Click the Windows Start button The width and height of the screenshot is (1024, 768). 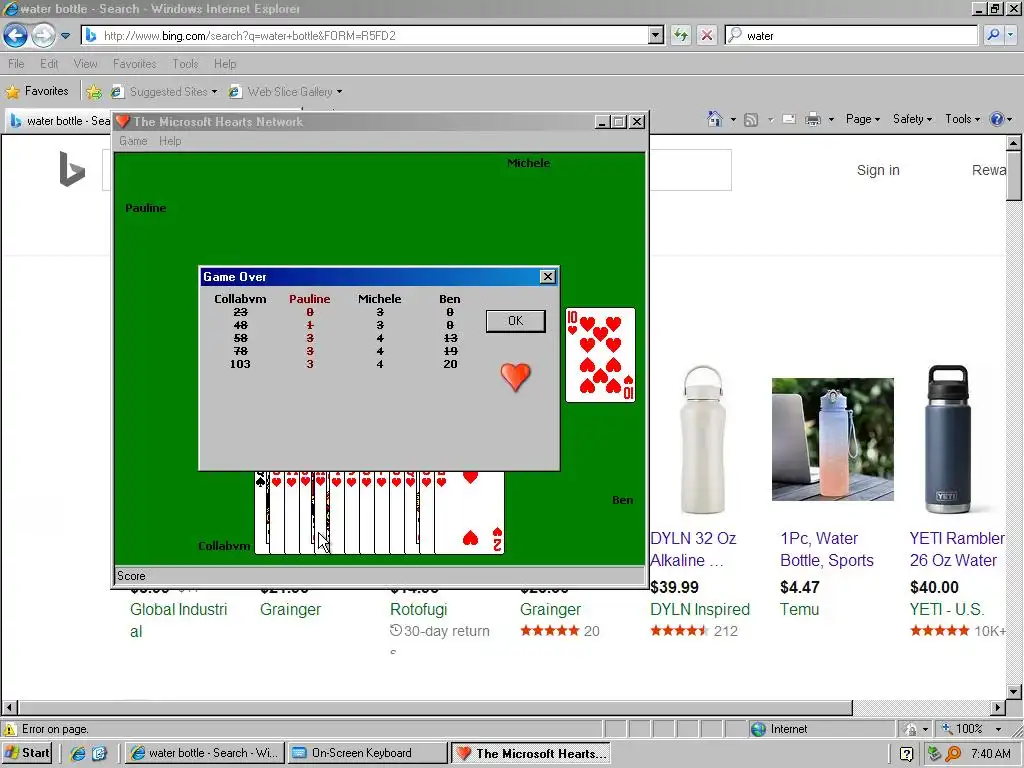coord(27,753)
